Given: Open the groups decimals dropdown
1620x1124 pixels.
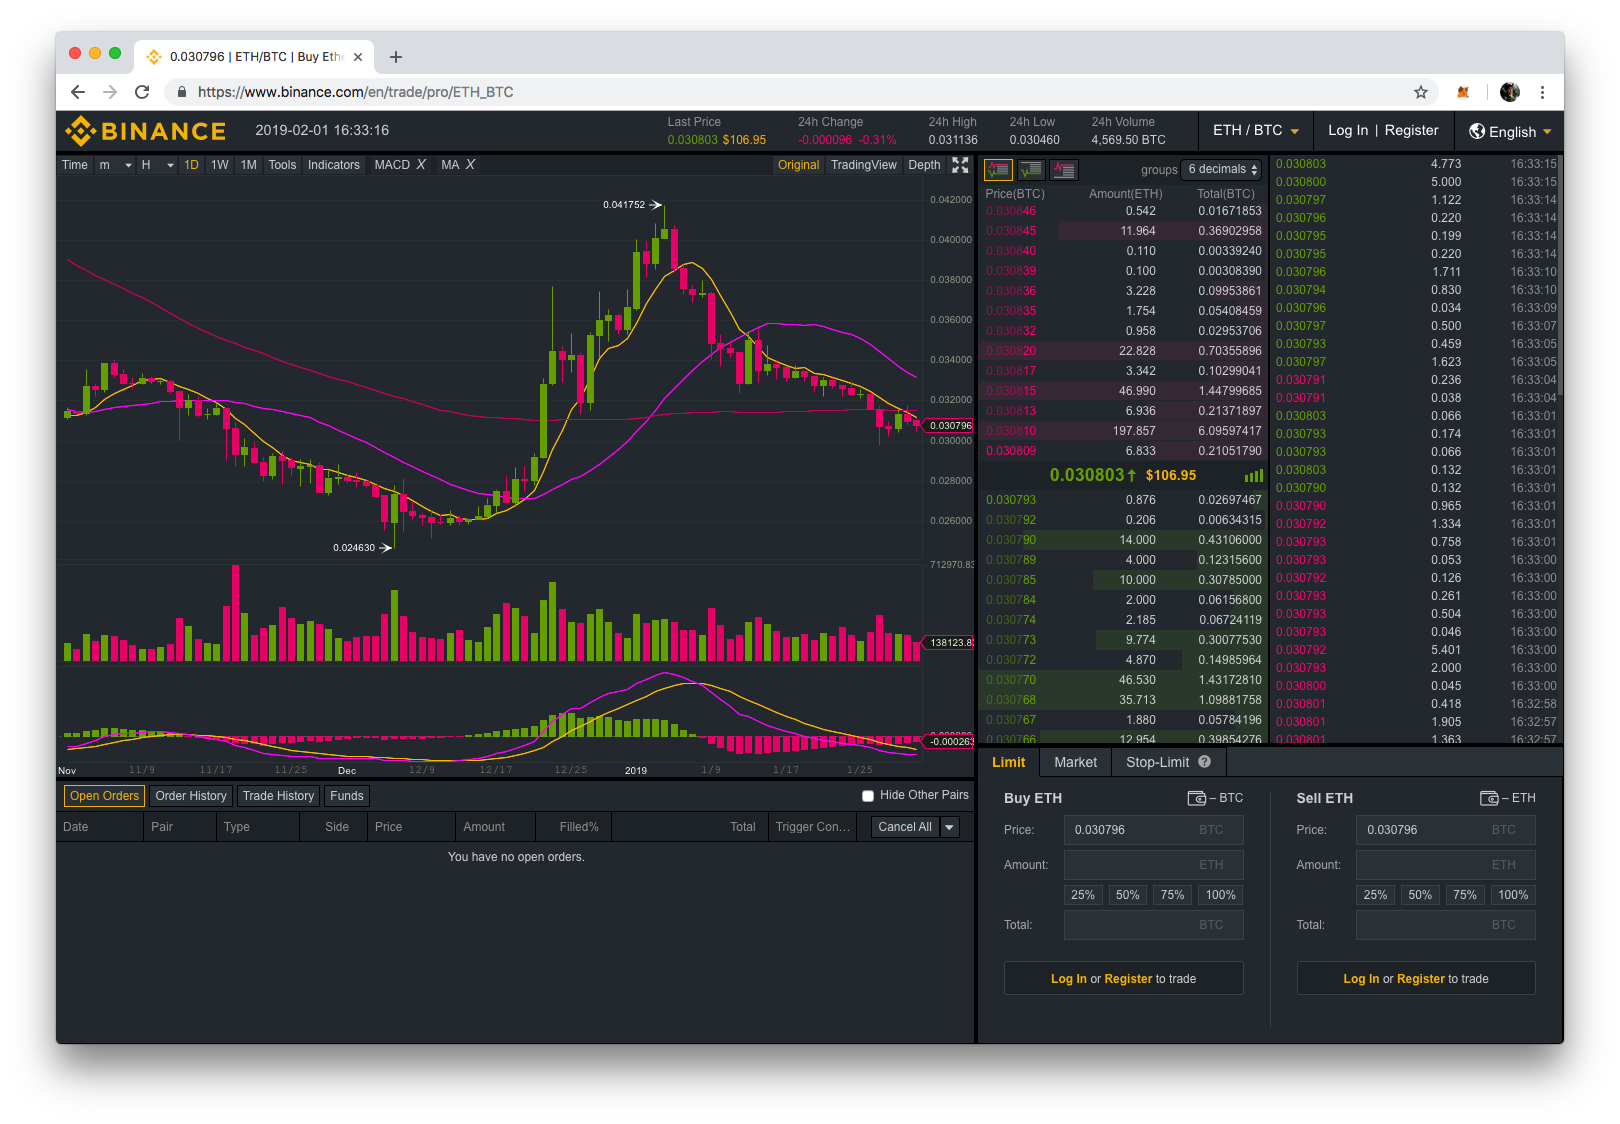Looking at the screenshot, I should (1222, 170).
